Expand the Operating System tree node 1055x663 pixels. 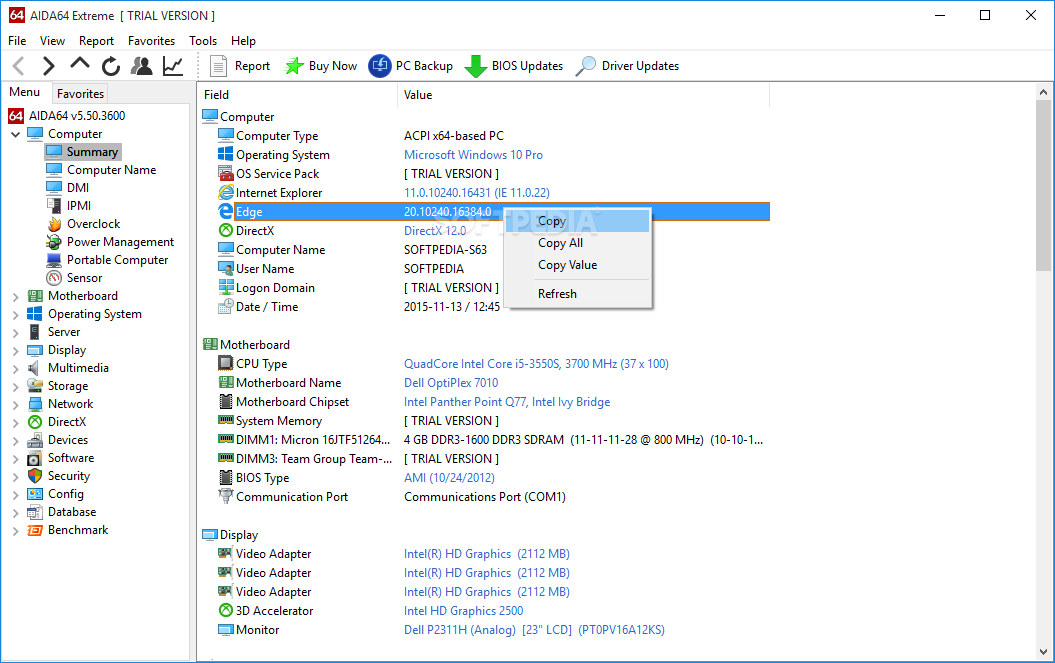click(15, 314)
